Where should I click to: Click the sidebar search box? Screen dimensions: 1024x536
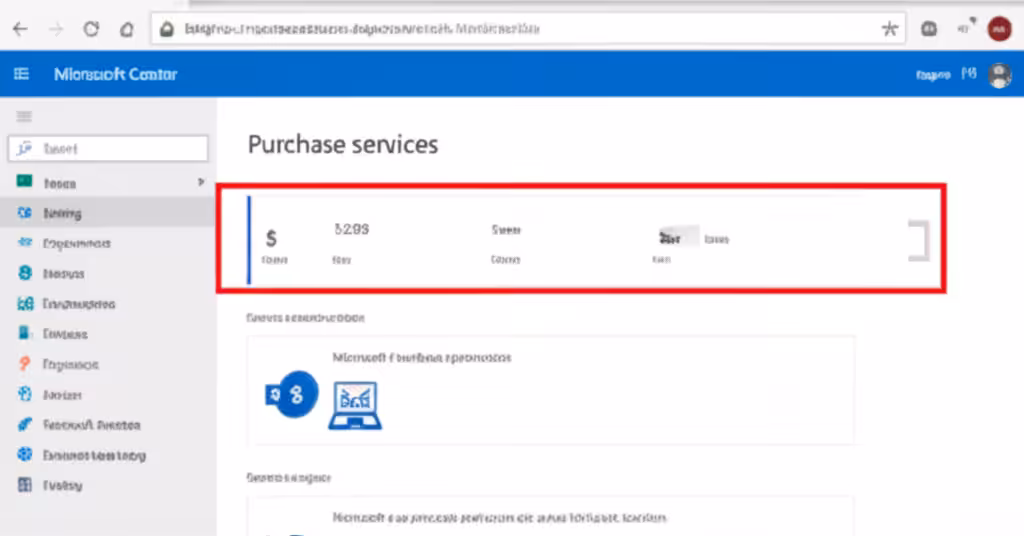click(x=108, y=149)
